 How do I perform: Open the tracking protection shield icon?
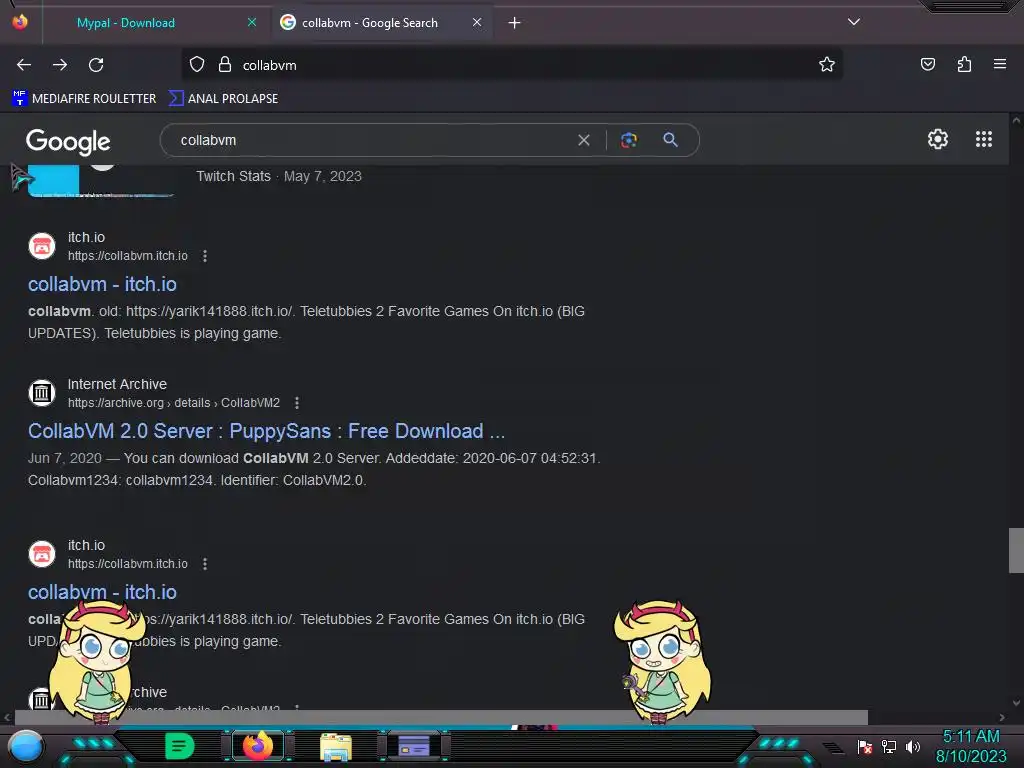click(197, 64)
